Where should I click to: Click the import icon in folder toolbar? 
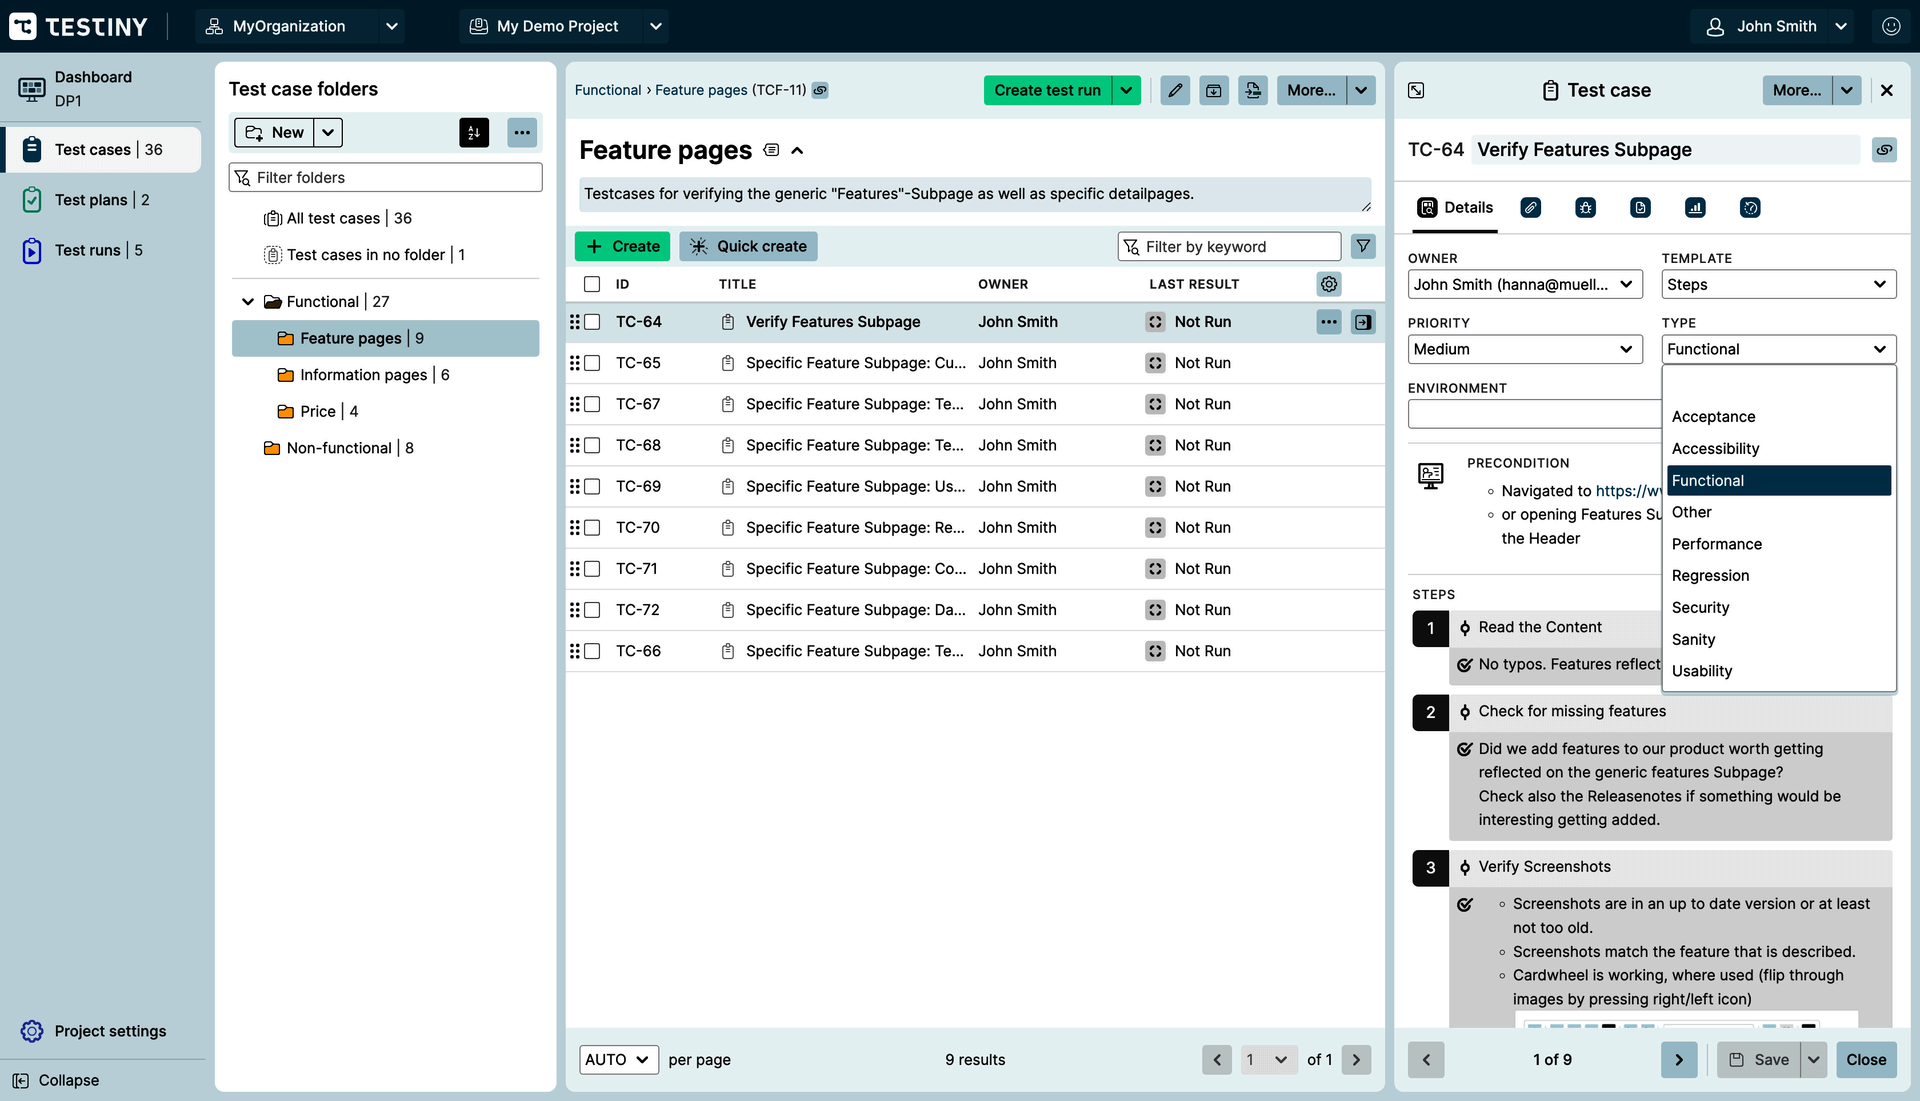1253,90
